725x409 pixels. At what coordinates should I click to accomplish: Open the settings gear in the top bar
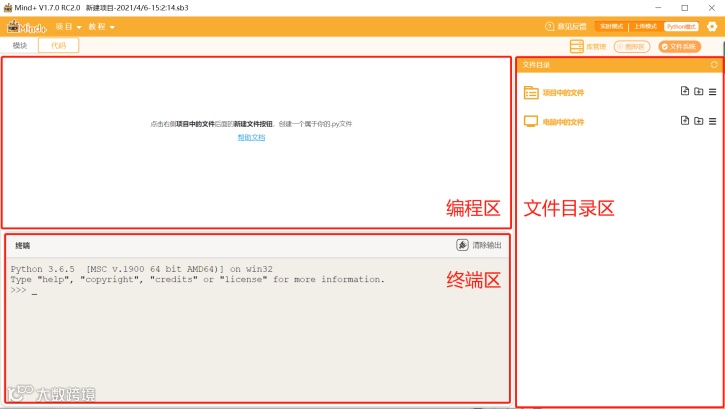(712, 26)
